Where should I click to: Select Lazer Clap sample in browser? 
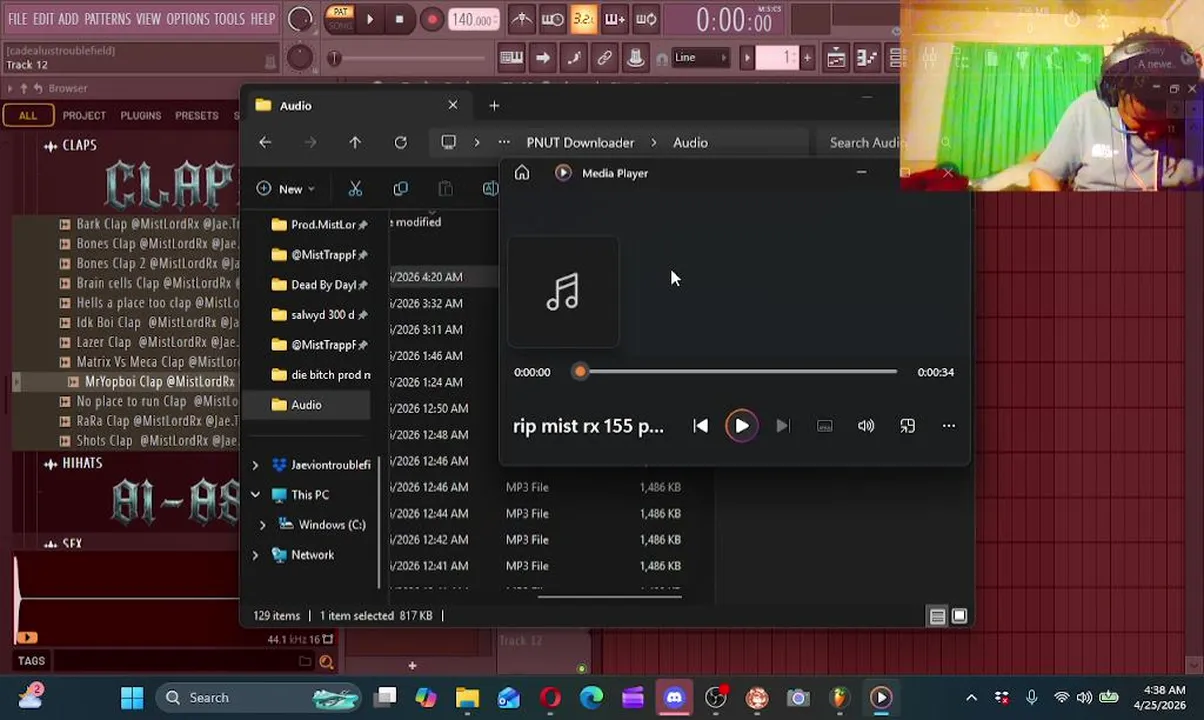pos(149,342)
